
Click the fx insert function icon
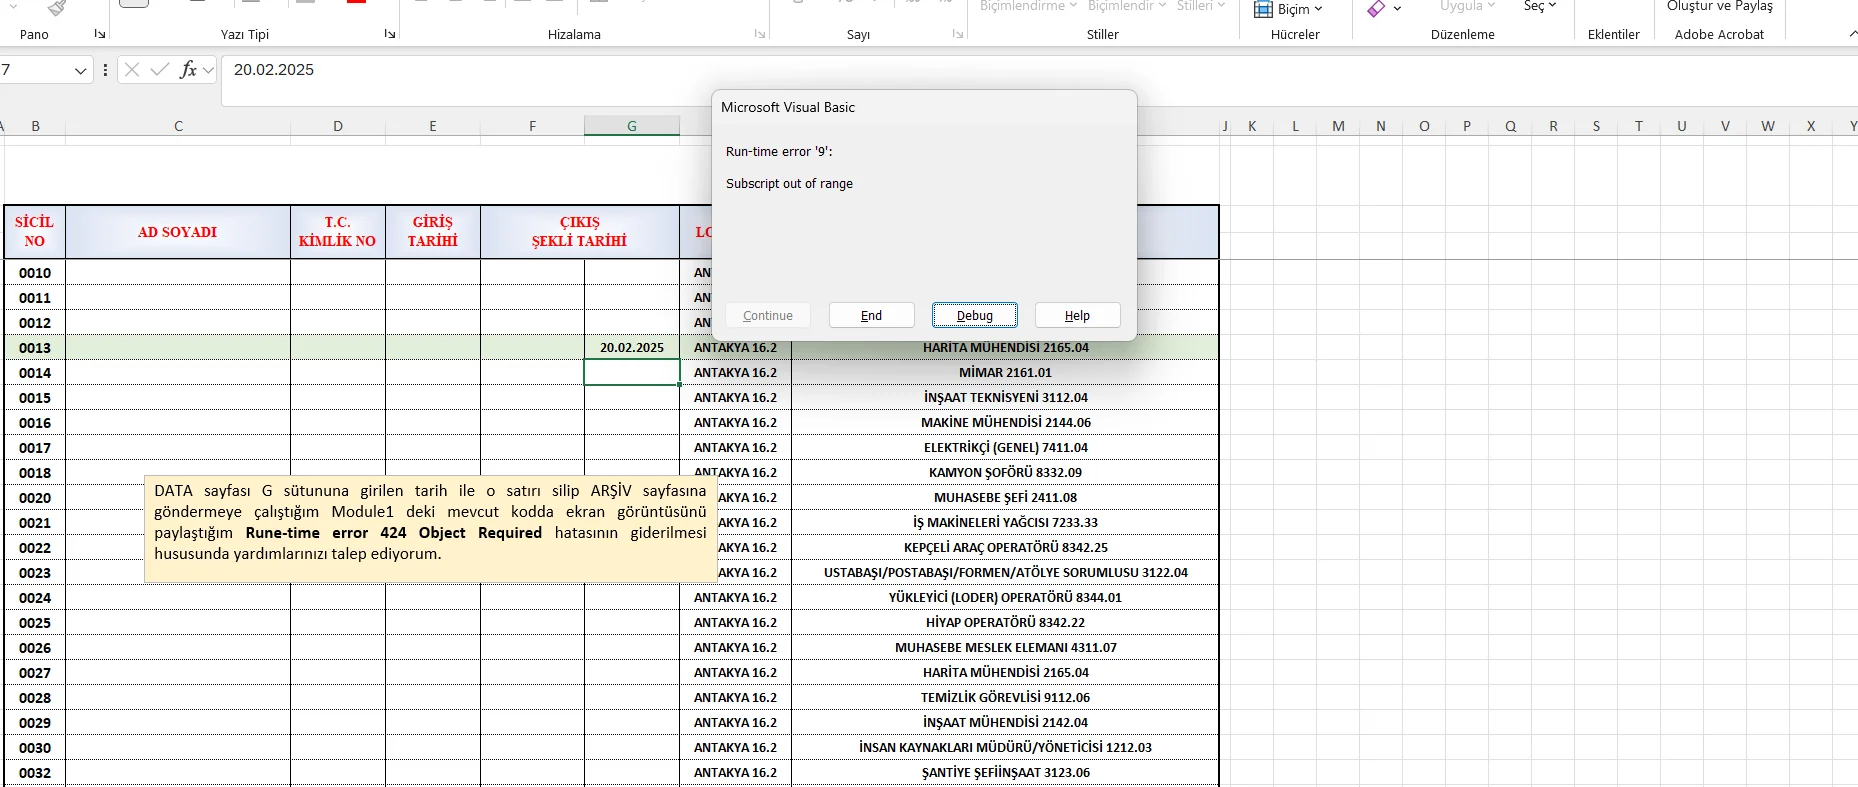pyautogui.click(x=187, y=70)
